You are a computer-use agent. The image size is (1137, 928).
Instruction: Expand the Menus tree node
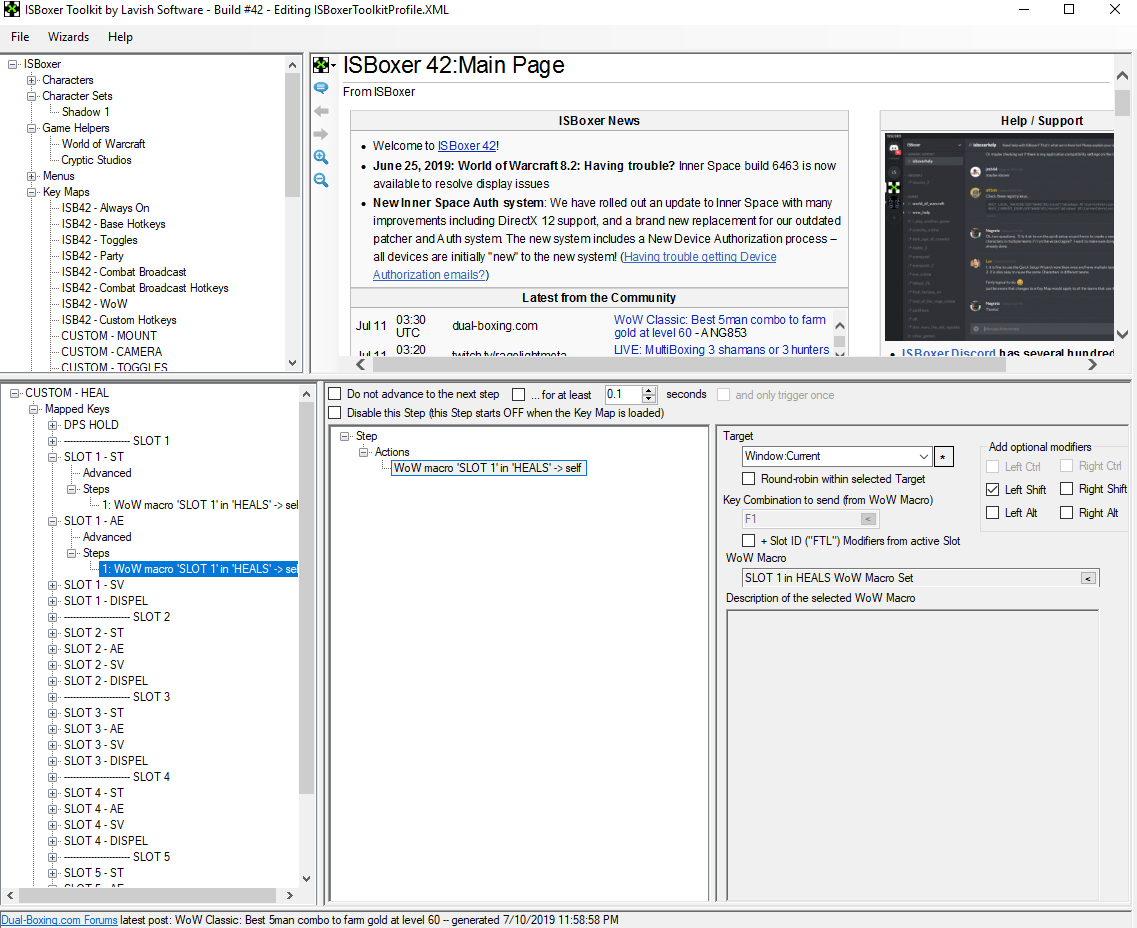(x=32, y=176)
